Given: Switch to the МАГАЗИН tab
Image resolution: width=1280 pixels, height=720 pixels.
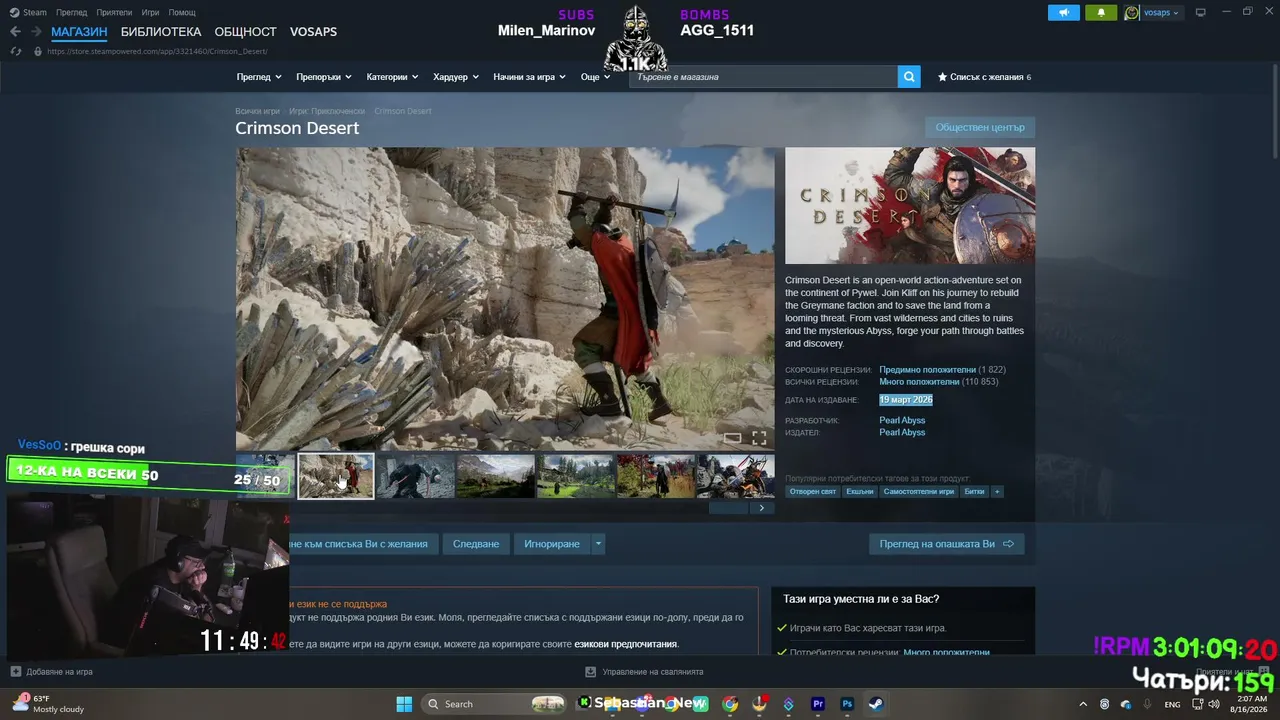Looking at the screenshot, I should (79, 32).
